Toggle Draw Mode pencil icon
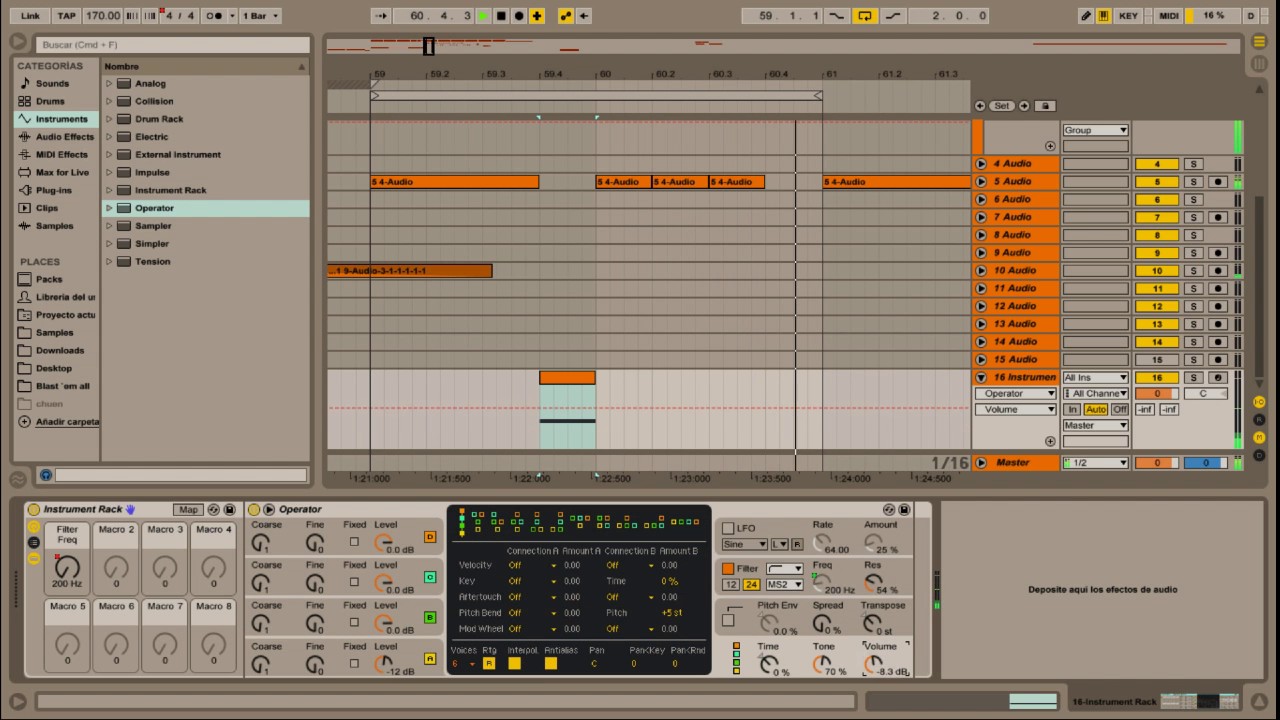This screenshot has width=1280, height=720. pos(1086,16)
